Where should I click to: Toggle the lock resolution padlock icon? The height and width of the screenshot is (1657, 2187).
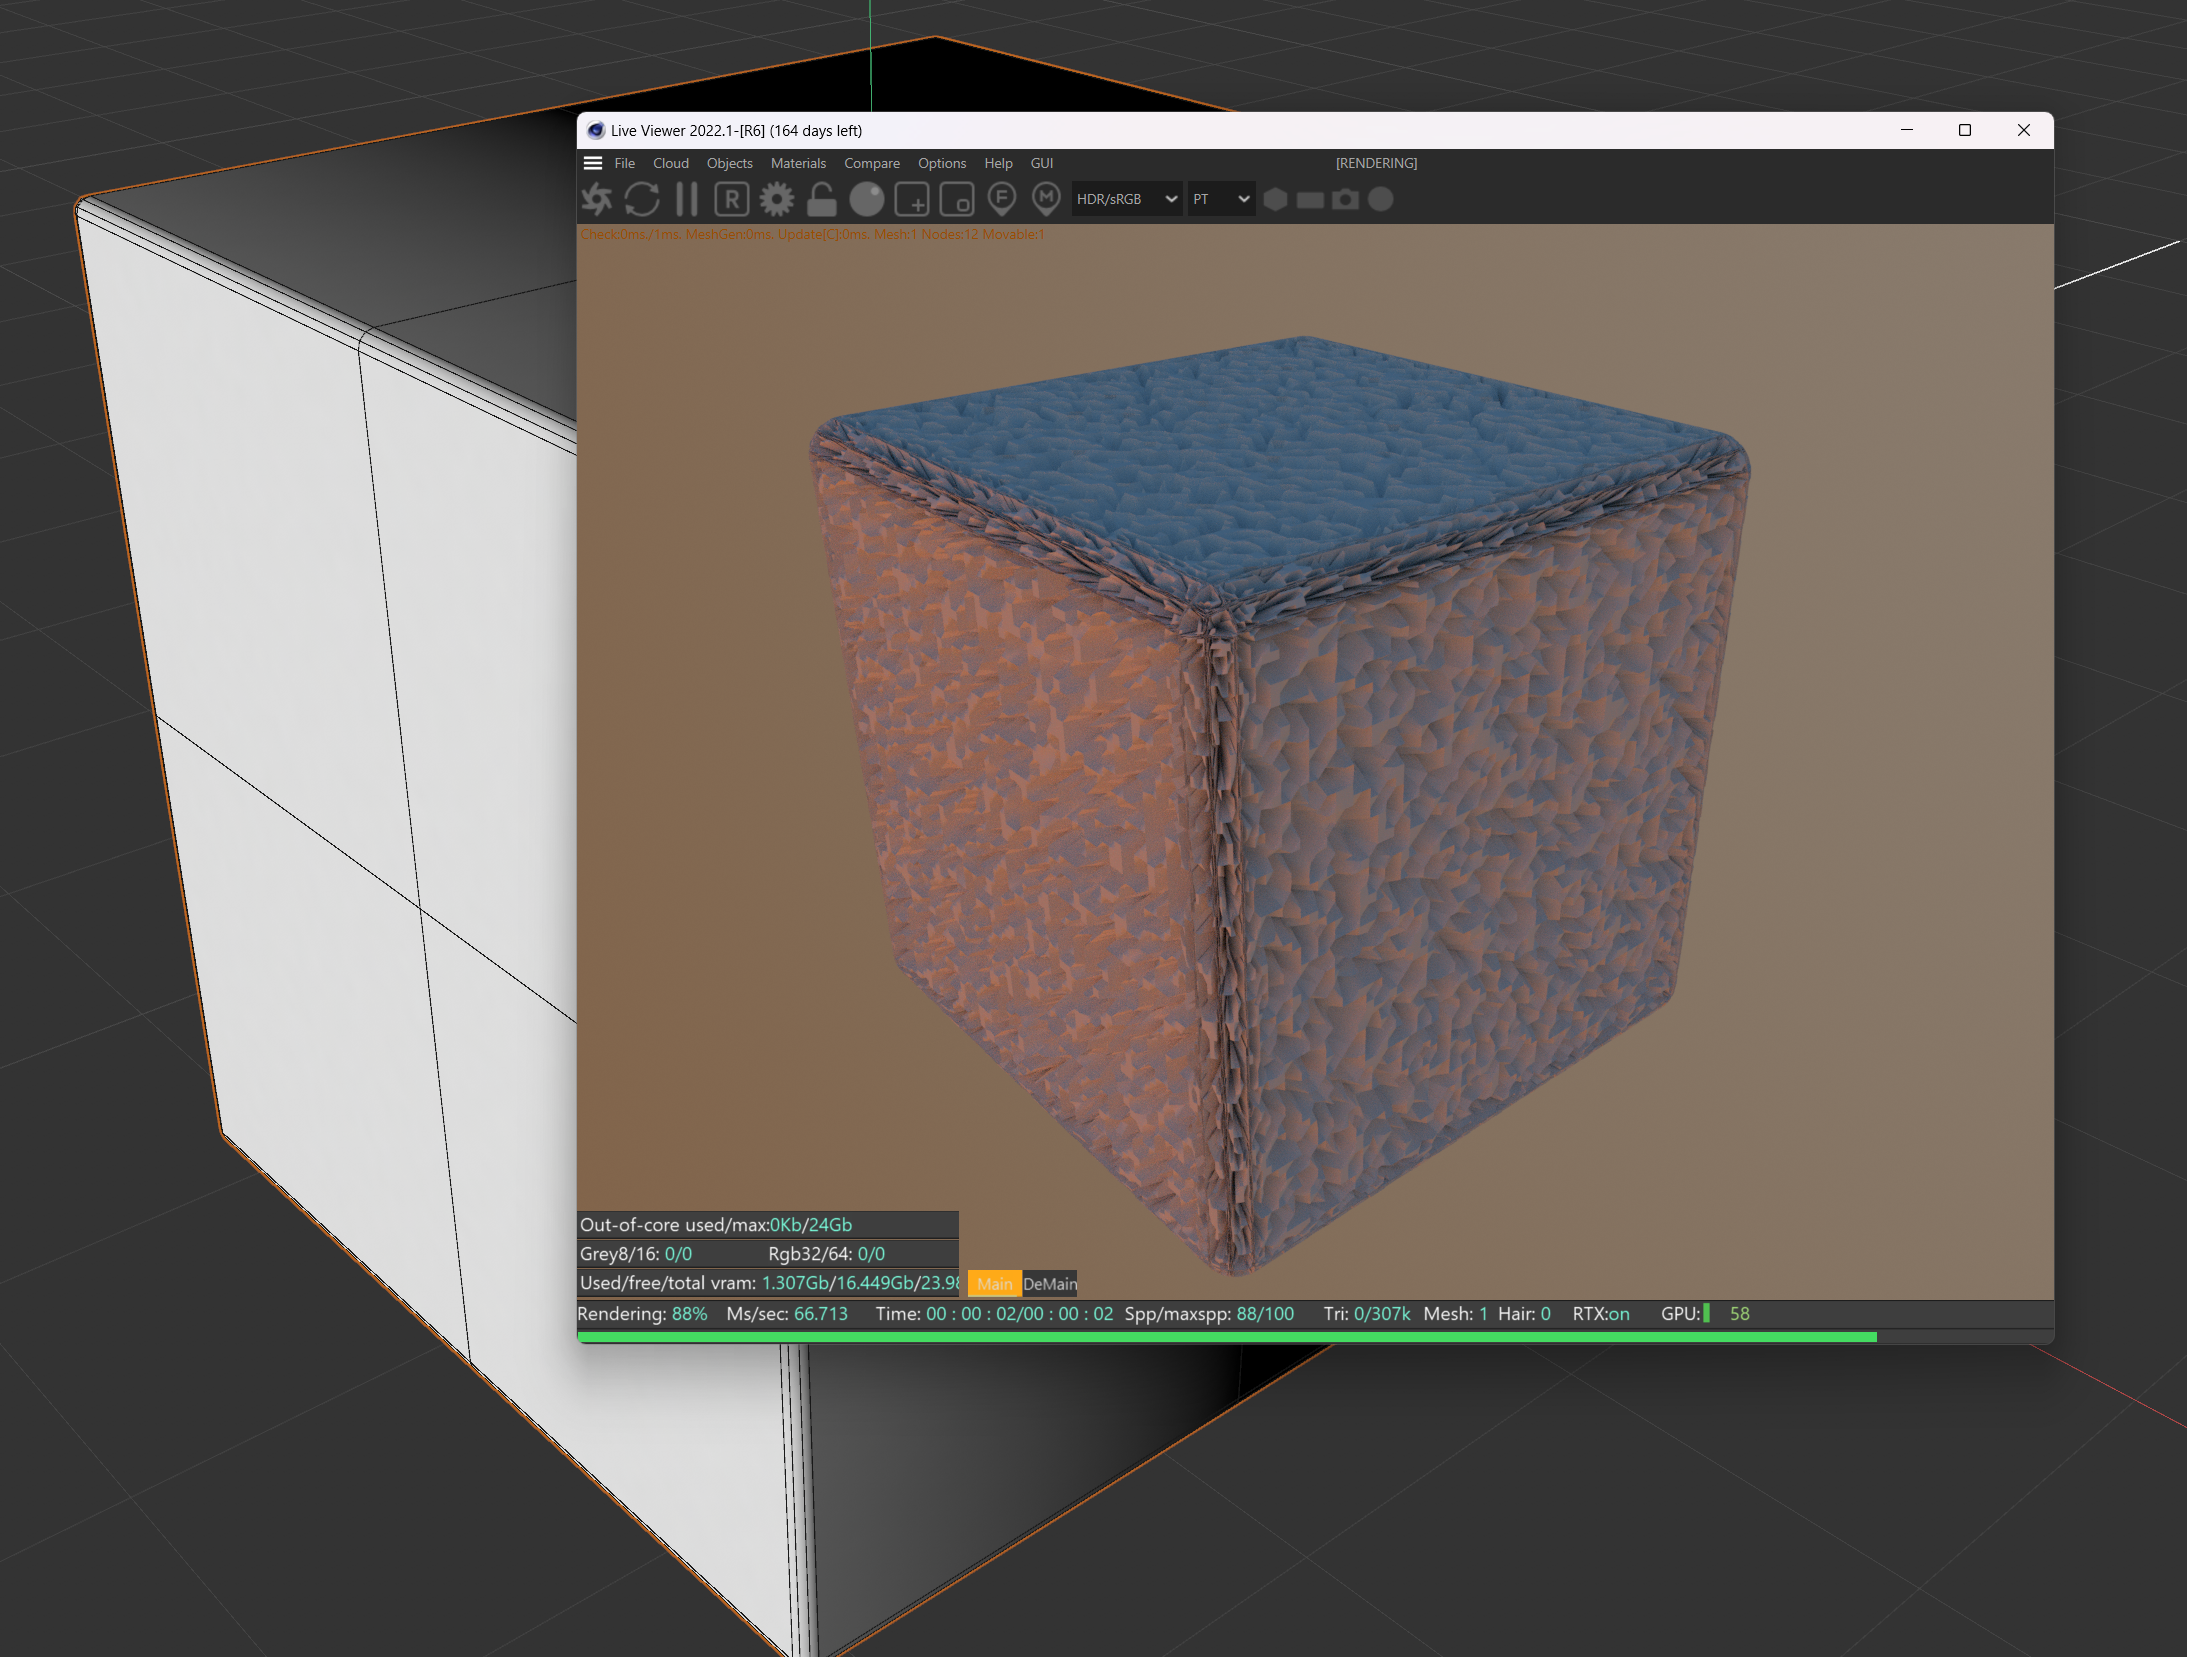click(821, 199)
